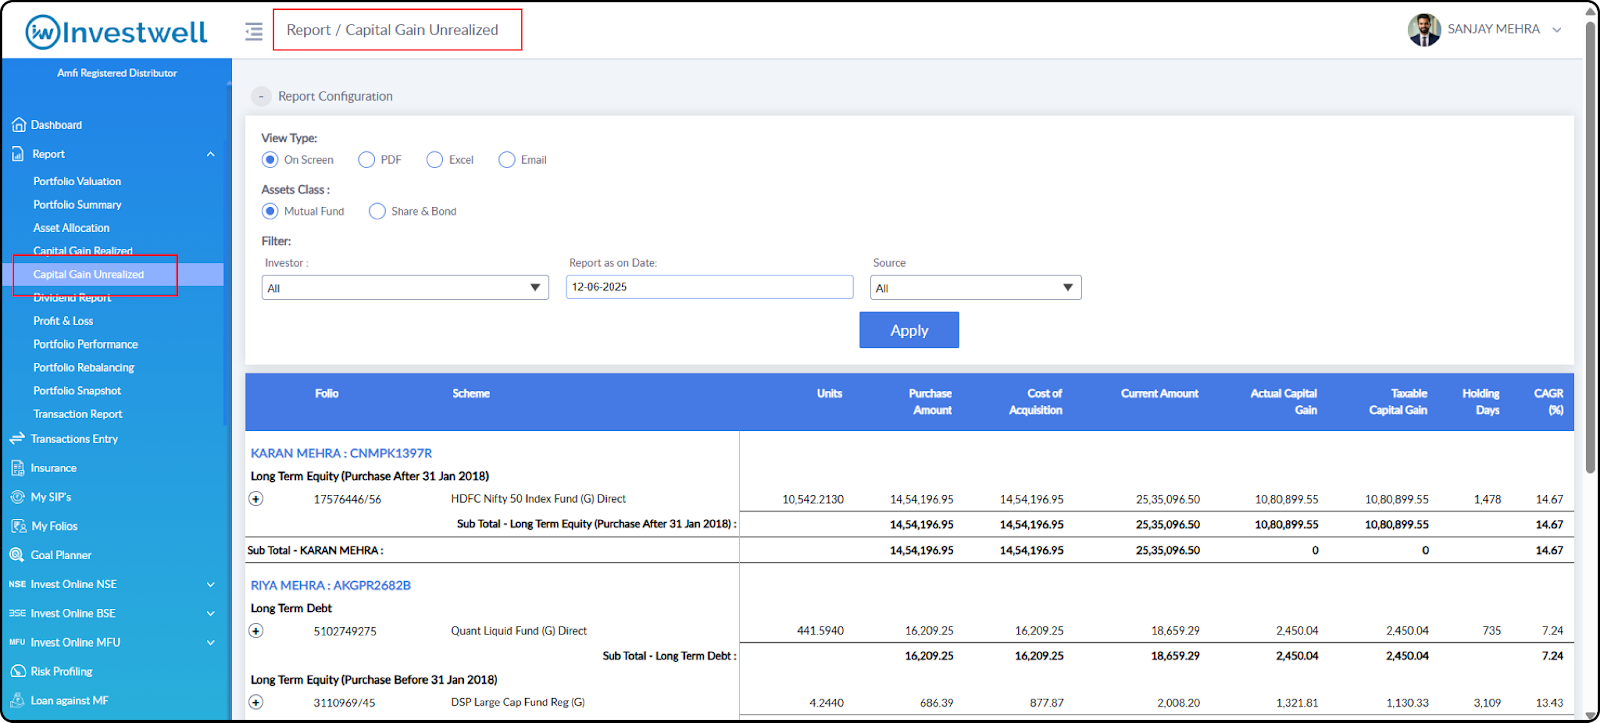Click the breadcrumb Report / Capital Gain Unrealized
The image size is (1600, 723).
pos(392,30)
